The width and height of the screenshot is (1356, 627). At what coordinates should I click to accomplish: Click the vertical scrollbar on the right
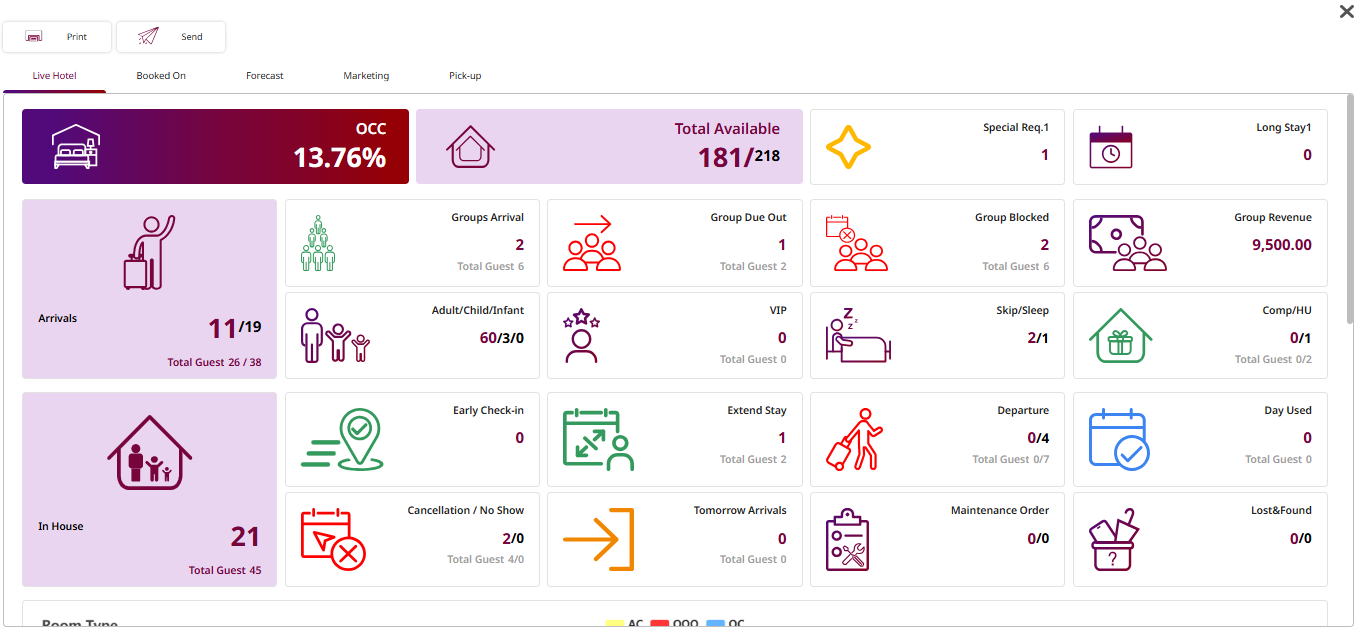point(1350,210)
